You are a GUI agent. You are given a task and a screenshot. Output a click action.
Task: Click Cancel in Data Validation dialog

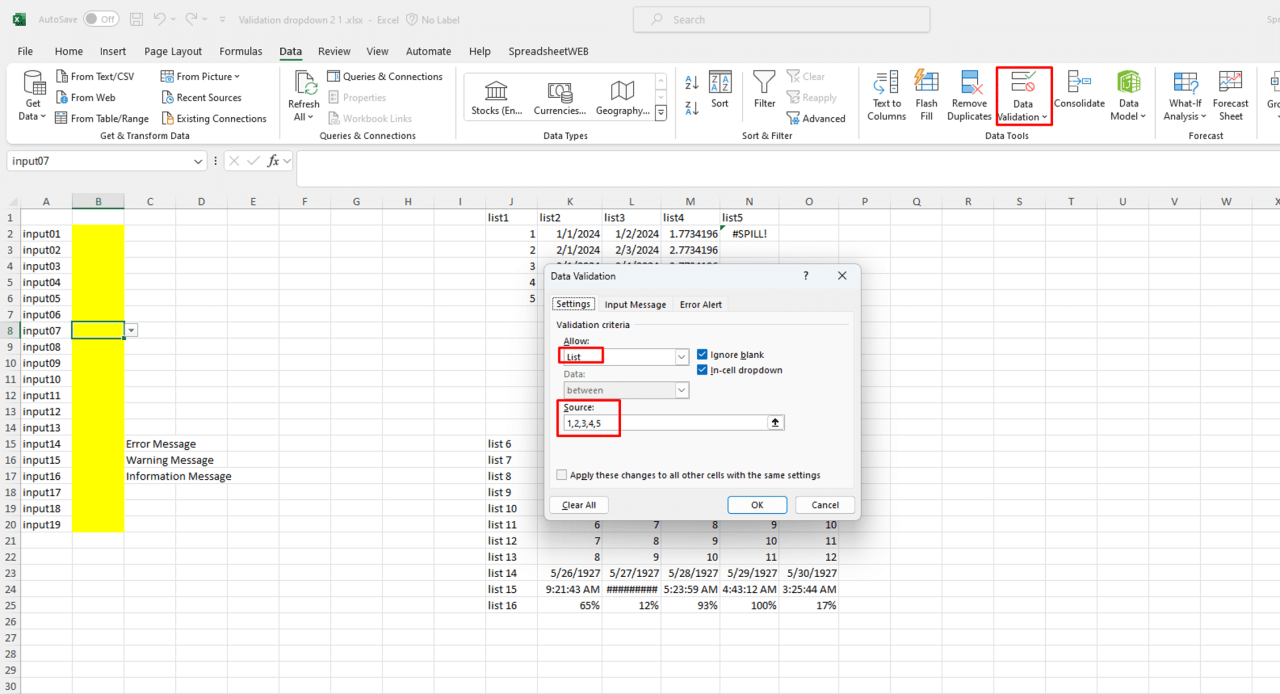point(825,505)
